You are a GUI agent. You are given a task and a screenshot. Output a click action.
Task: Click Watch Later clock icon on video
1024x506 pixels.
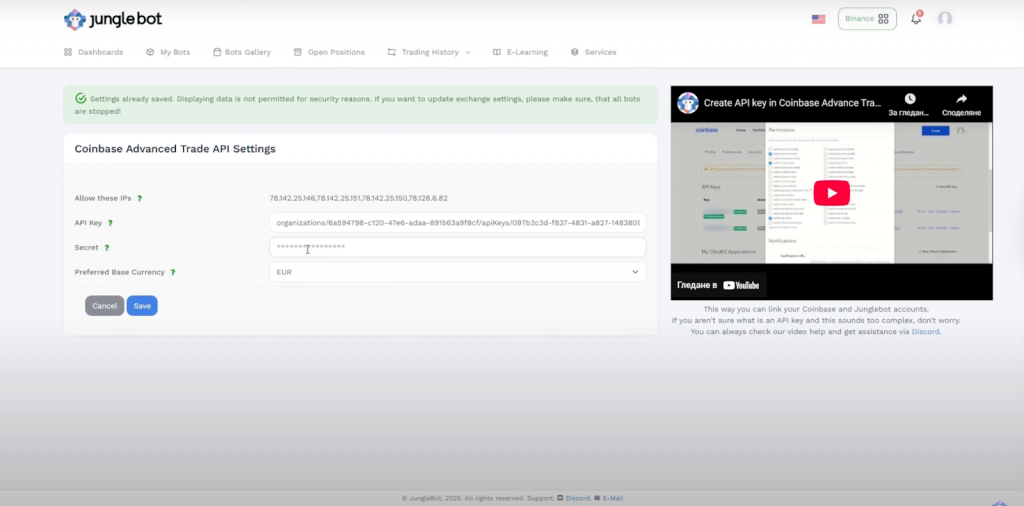910,99
